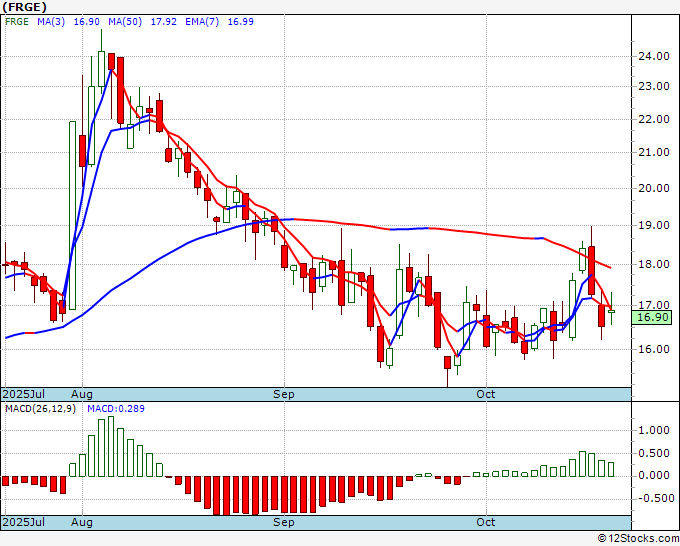Click the MA(3) legend label

click(x=51, y=22)
